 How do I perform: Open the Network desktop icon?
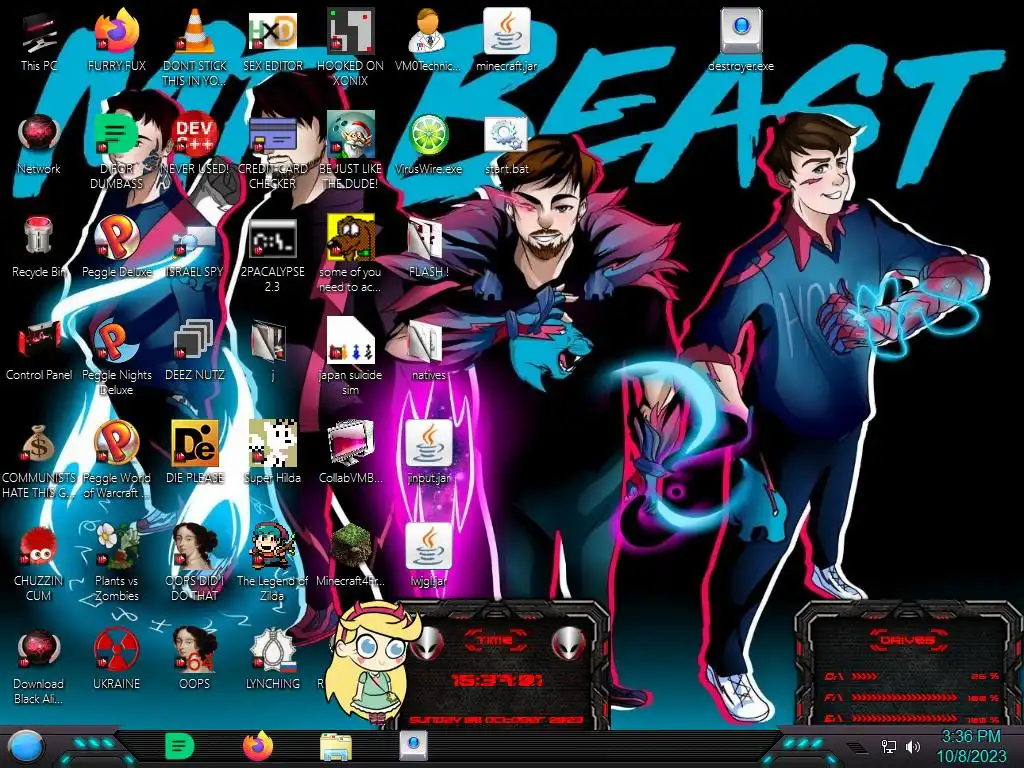pyautogui.click(x=39, y=144)
